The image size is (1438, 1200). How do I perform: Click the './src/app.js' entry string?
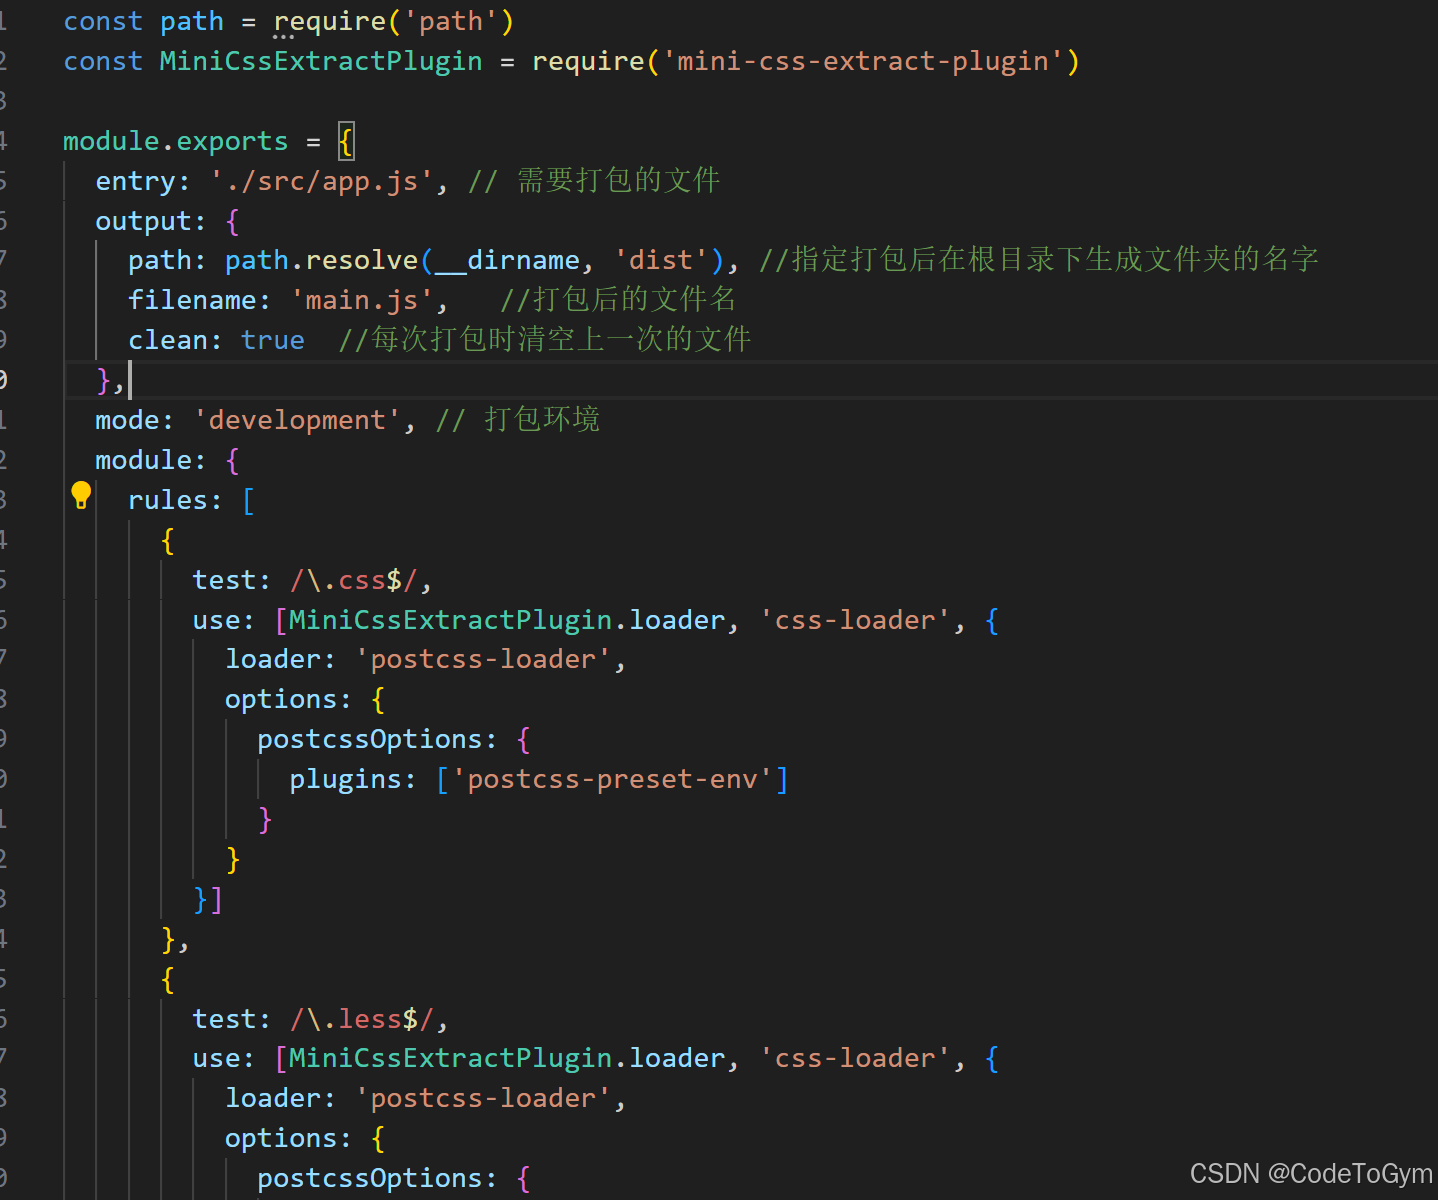pyautogui.click(x=322, y=181)
